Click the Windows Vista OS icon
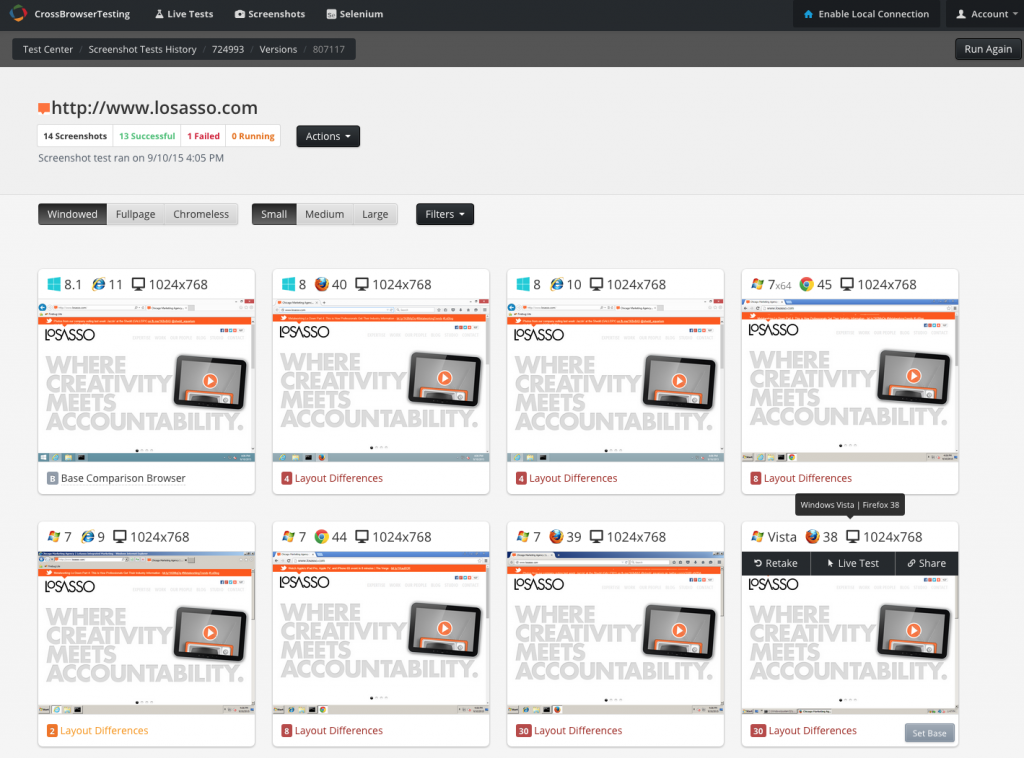Viewport: 1024px width, 758px height. [758, 537]
